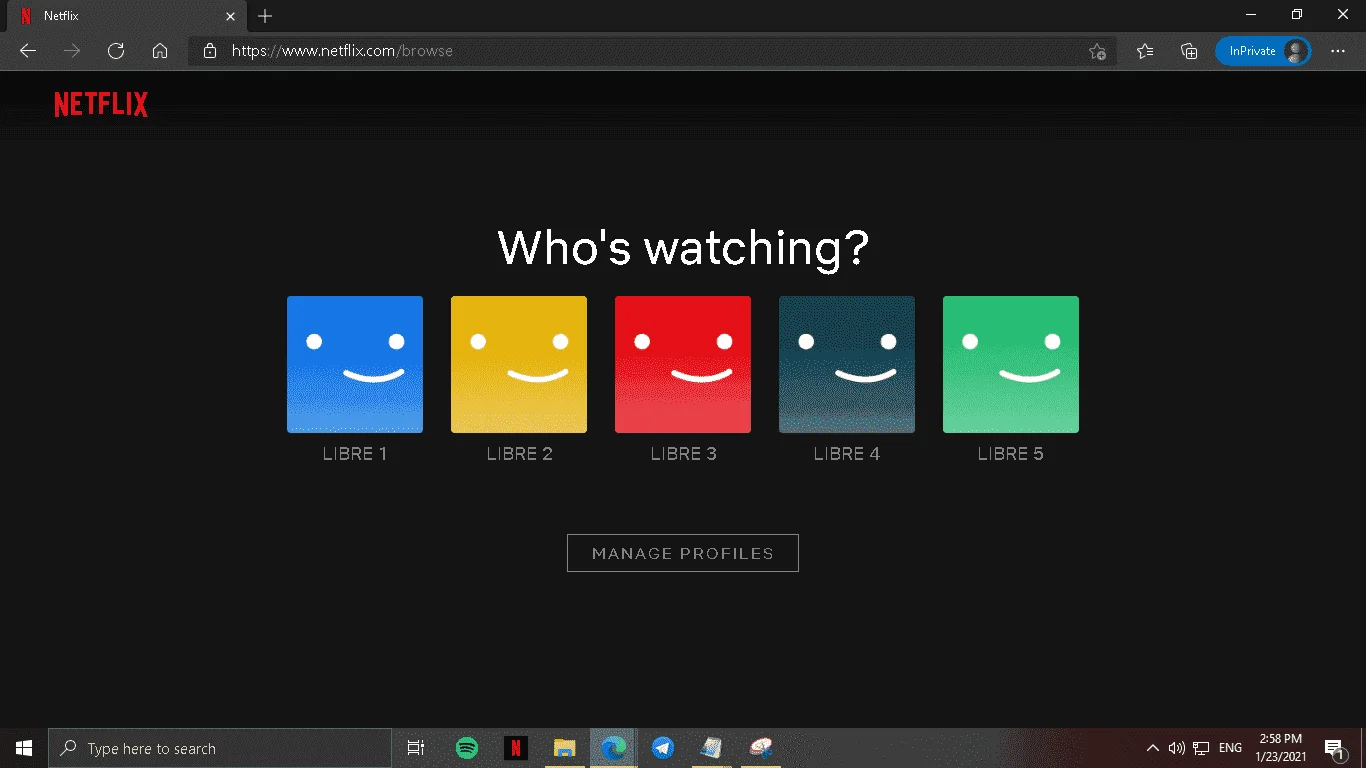This screenshot has height=768, width=1366.
Task: Add this page to favorites using the star-plus icon
Action: coord(1097,51)
